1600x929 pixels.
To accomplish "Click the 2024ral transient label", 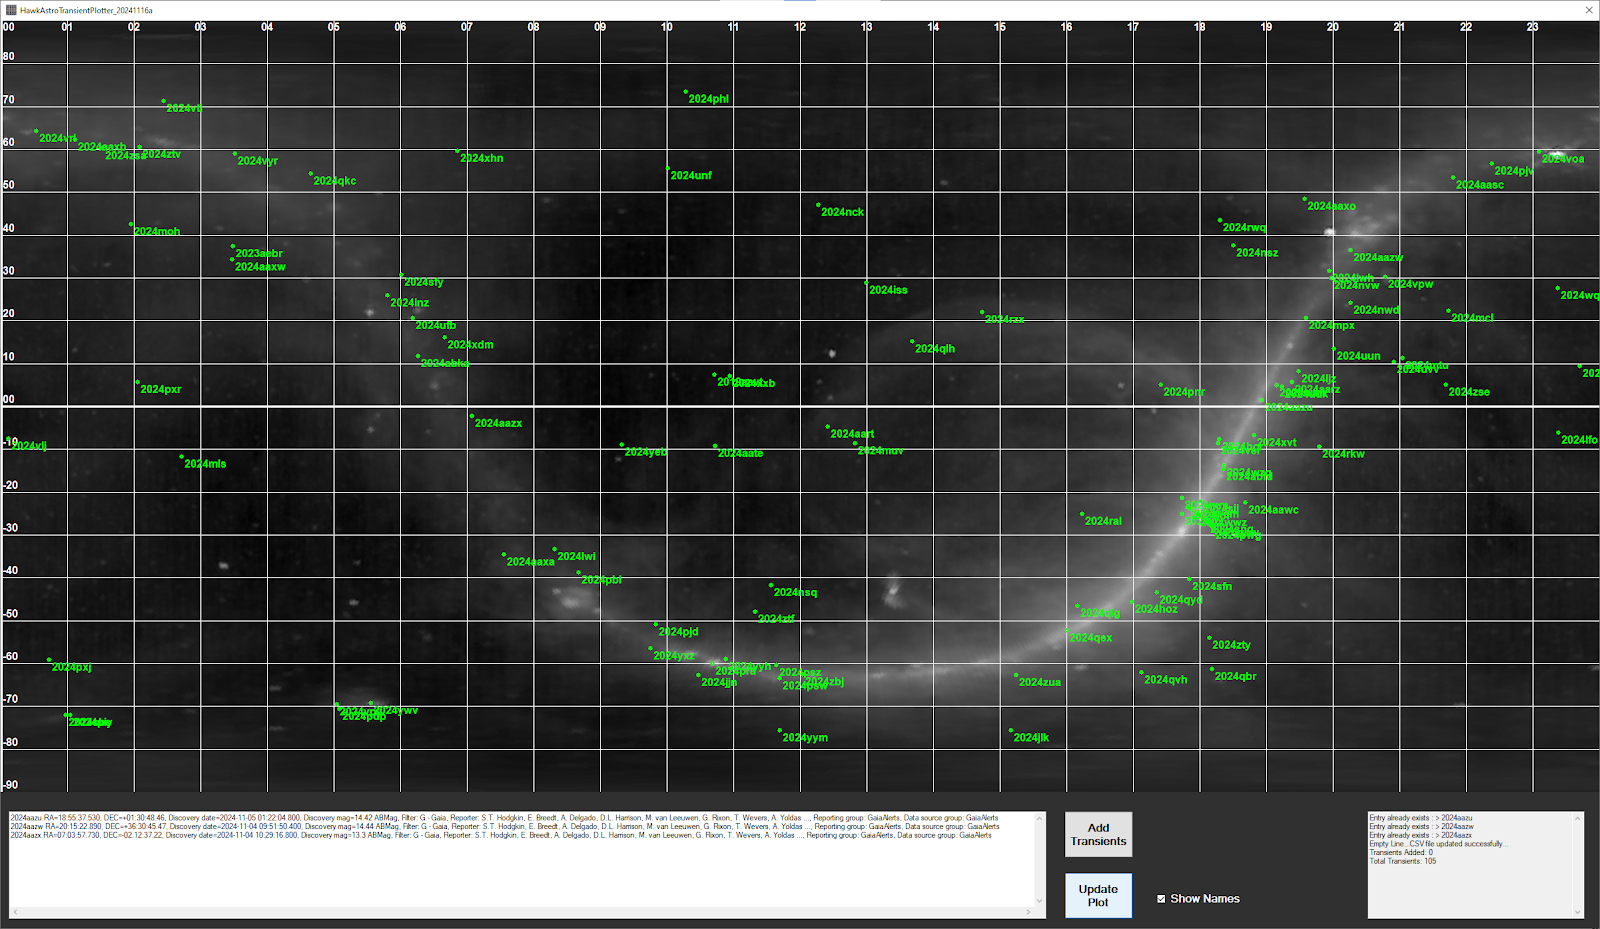I will [x=1104, y=522].
